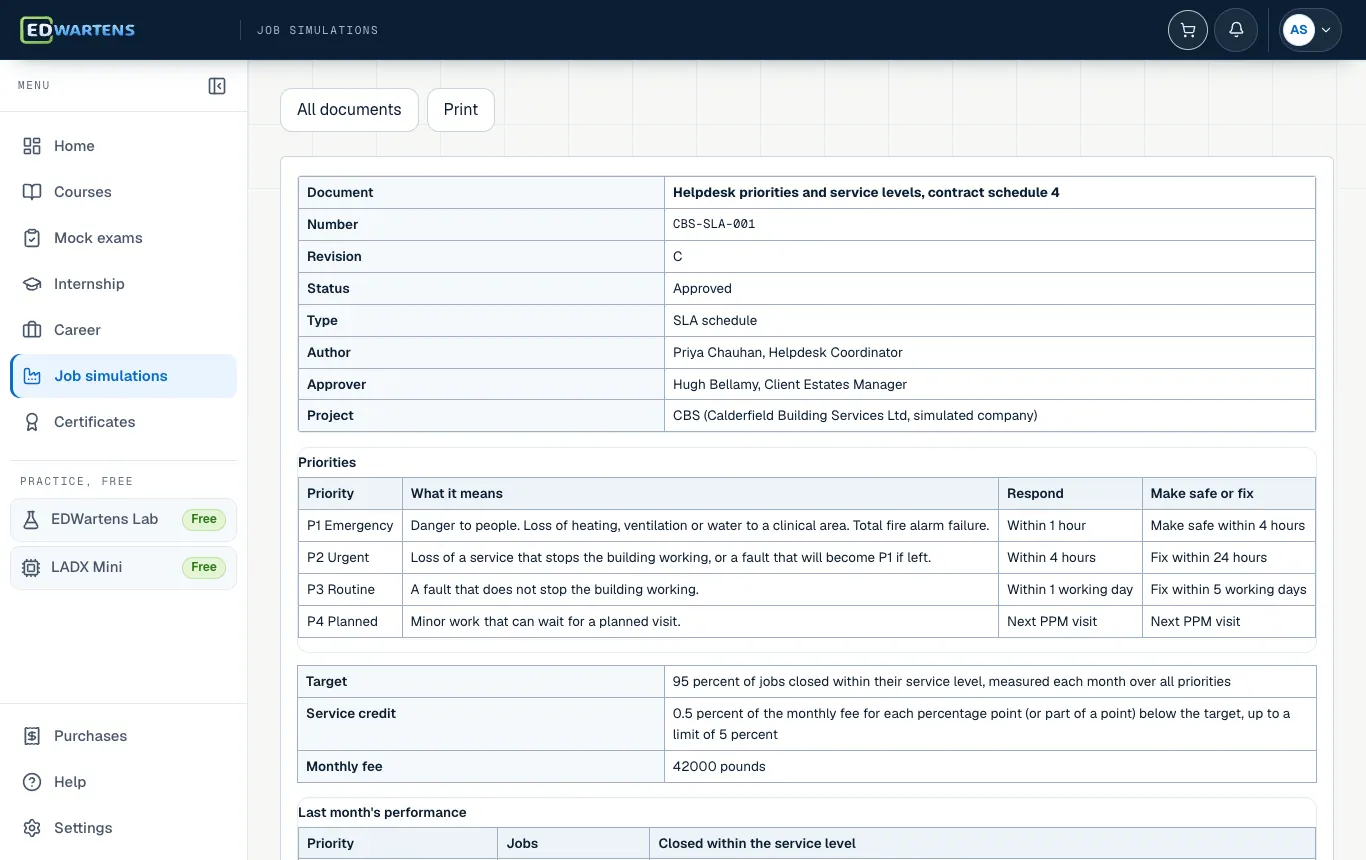Select Mock exams menu item
Image resolution: width=1366 pixels, height=860 pixels.
pyautogui.click(x=124, y=238)
